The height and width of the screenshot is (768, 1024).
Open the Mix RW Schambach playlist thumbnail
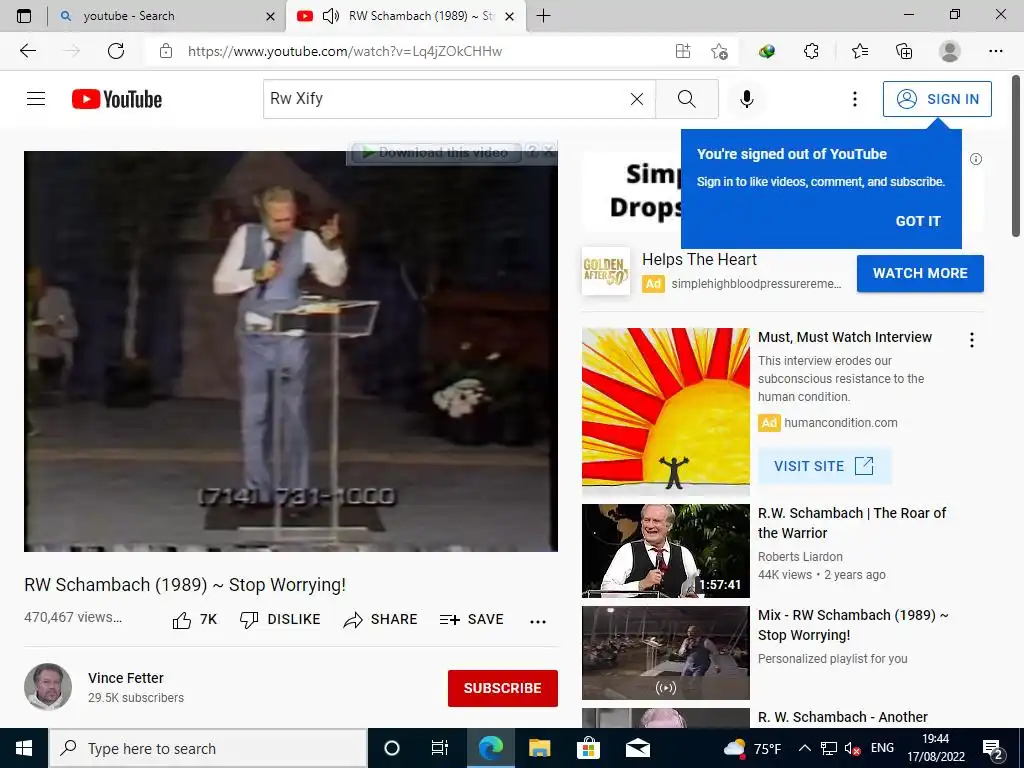665,652
